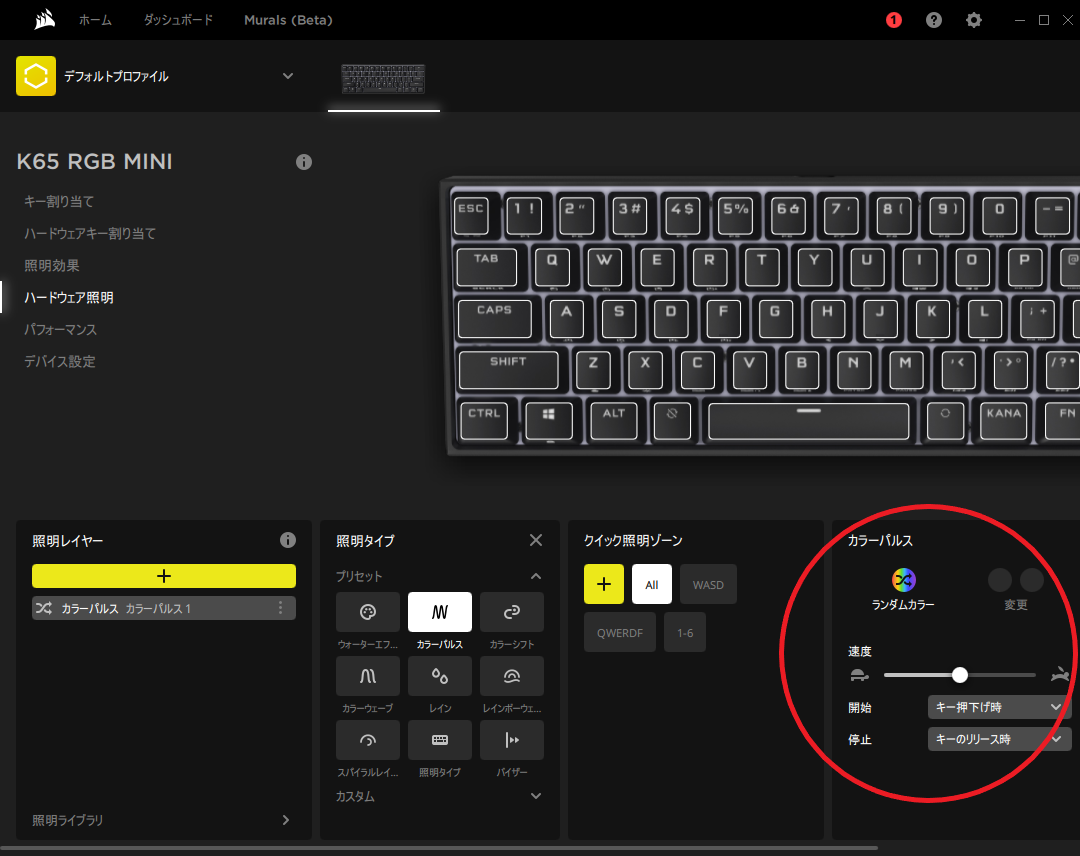Click the horizontal scrollbar at bottom
The height and width of the screenshot is (856, 1080).
pyautogui.click(x=439, y=848)
